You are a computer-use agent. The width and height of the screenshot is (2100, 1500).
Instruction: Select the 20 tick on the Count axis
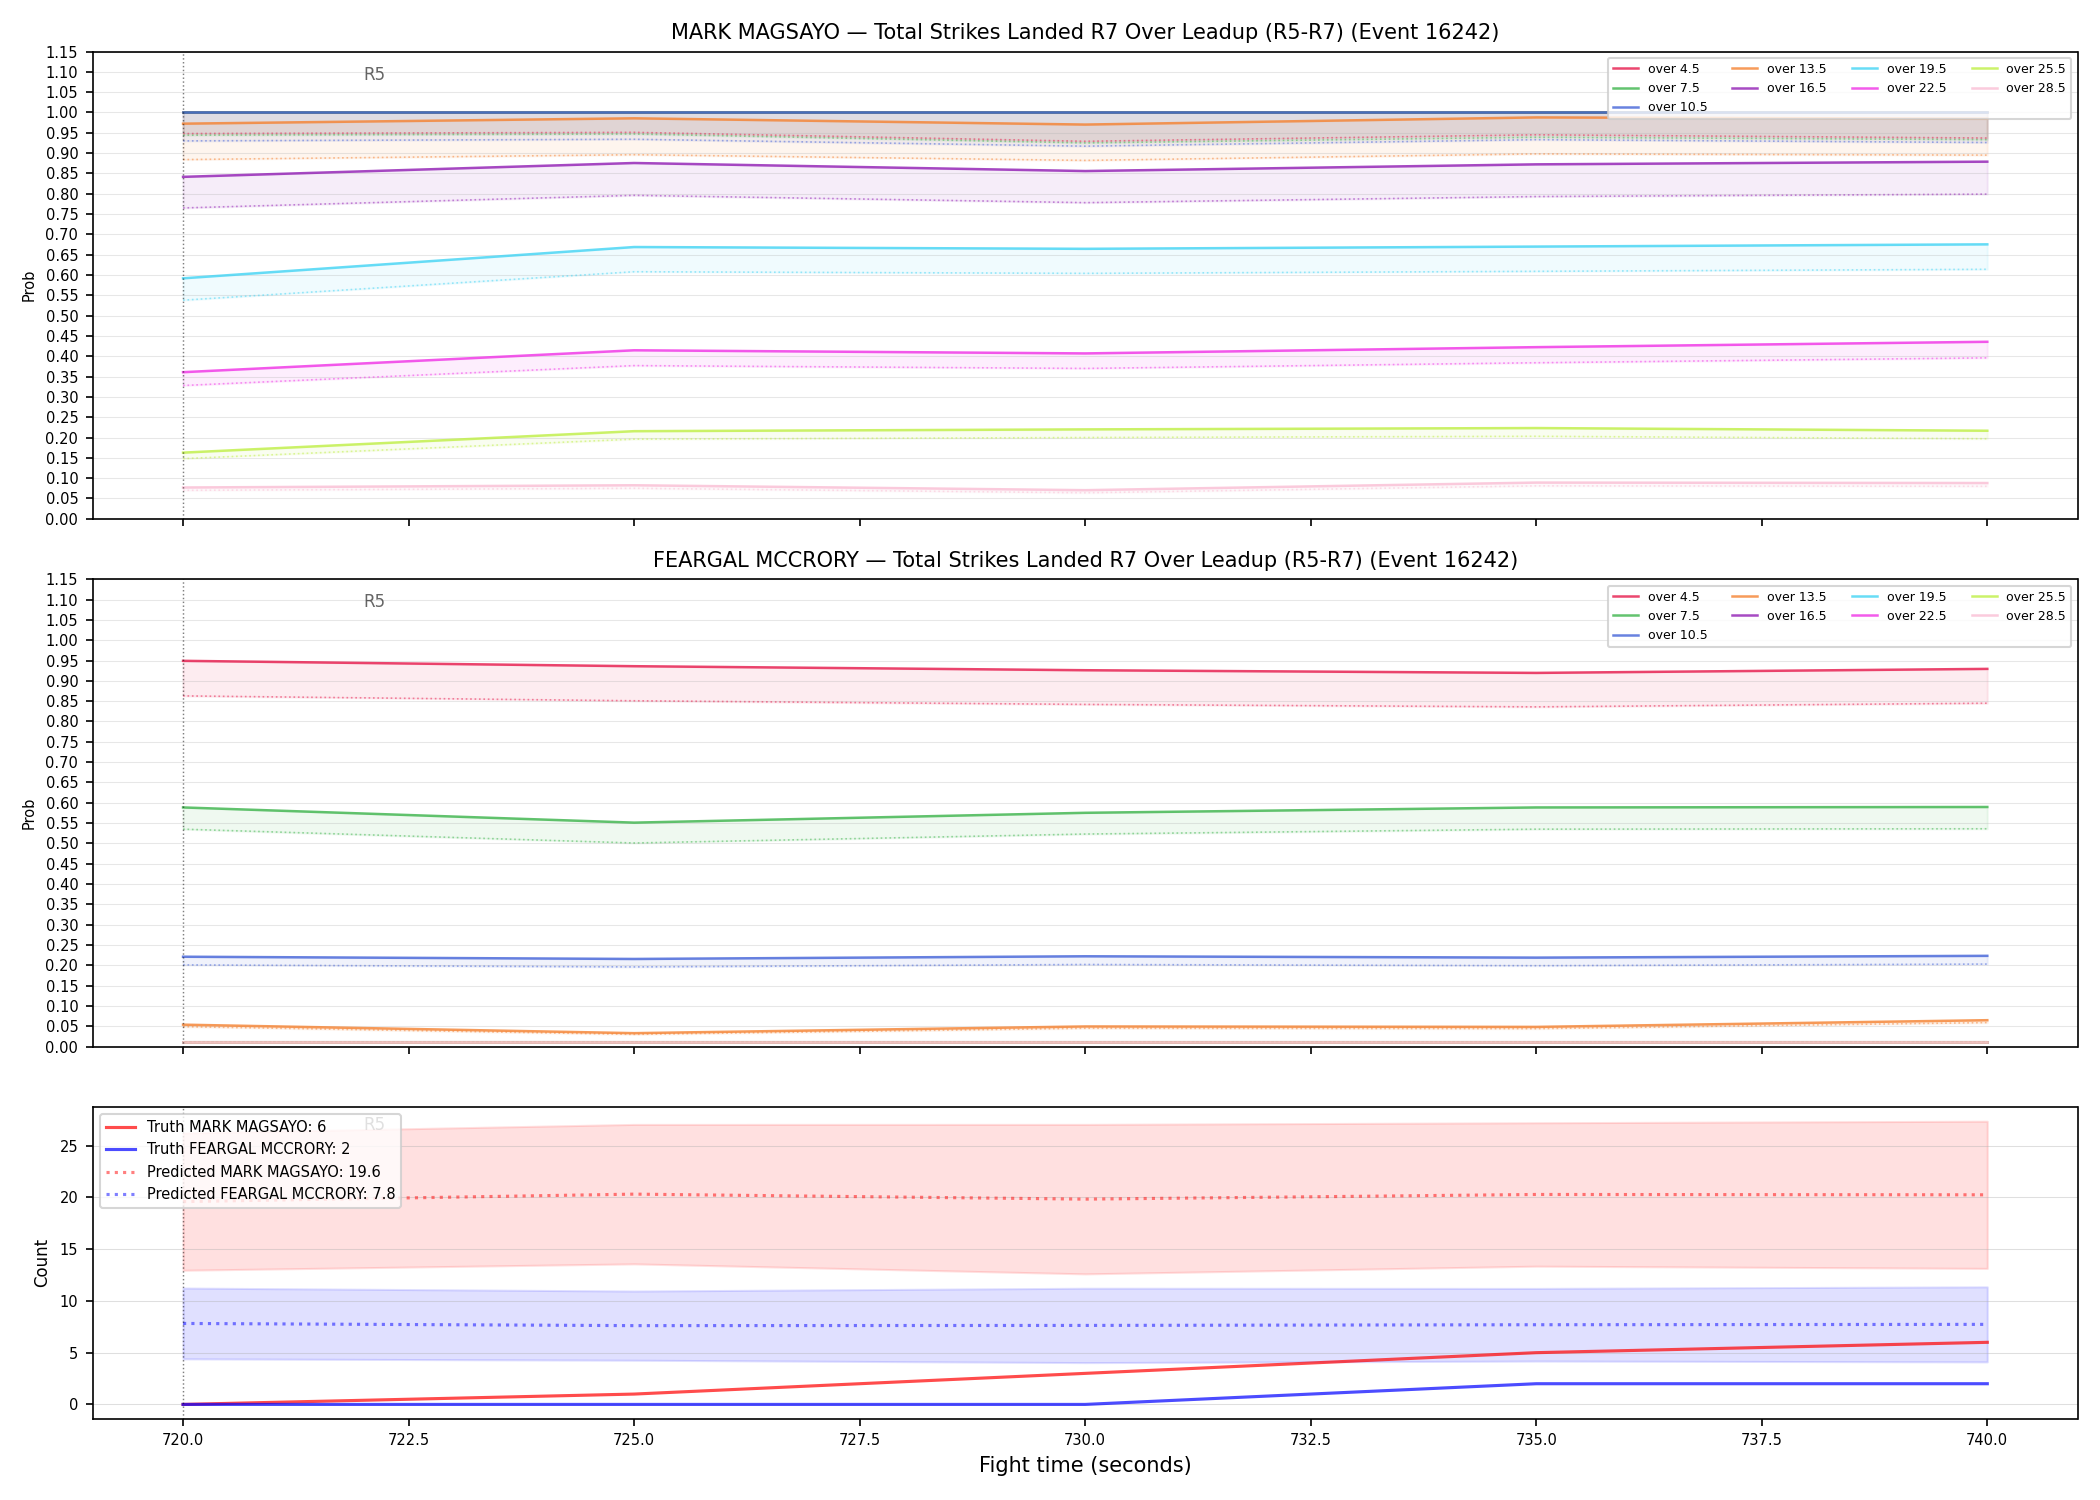pyautogui.click(x=69, y=1198)
